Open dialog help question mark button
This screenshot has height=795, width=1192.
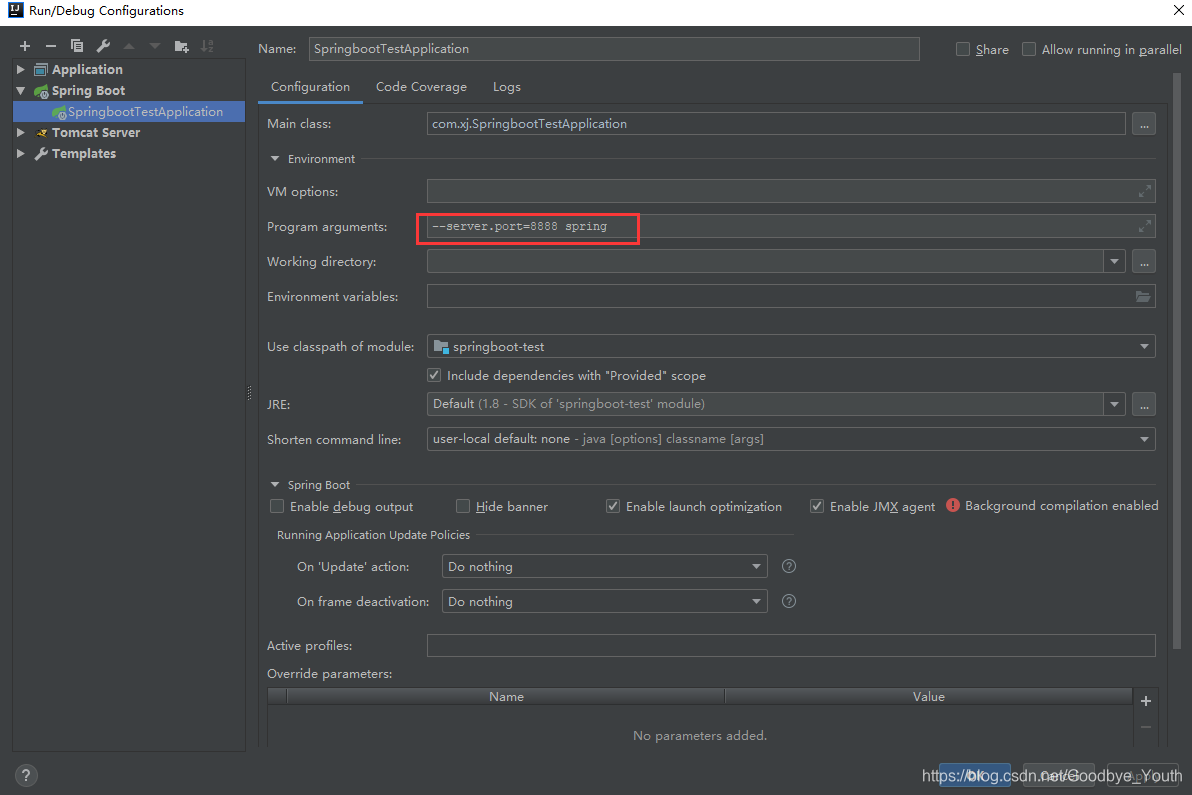coord(26,775)
